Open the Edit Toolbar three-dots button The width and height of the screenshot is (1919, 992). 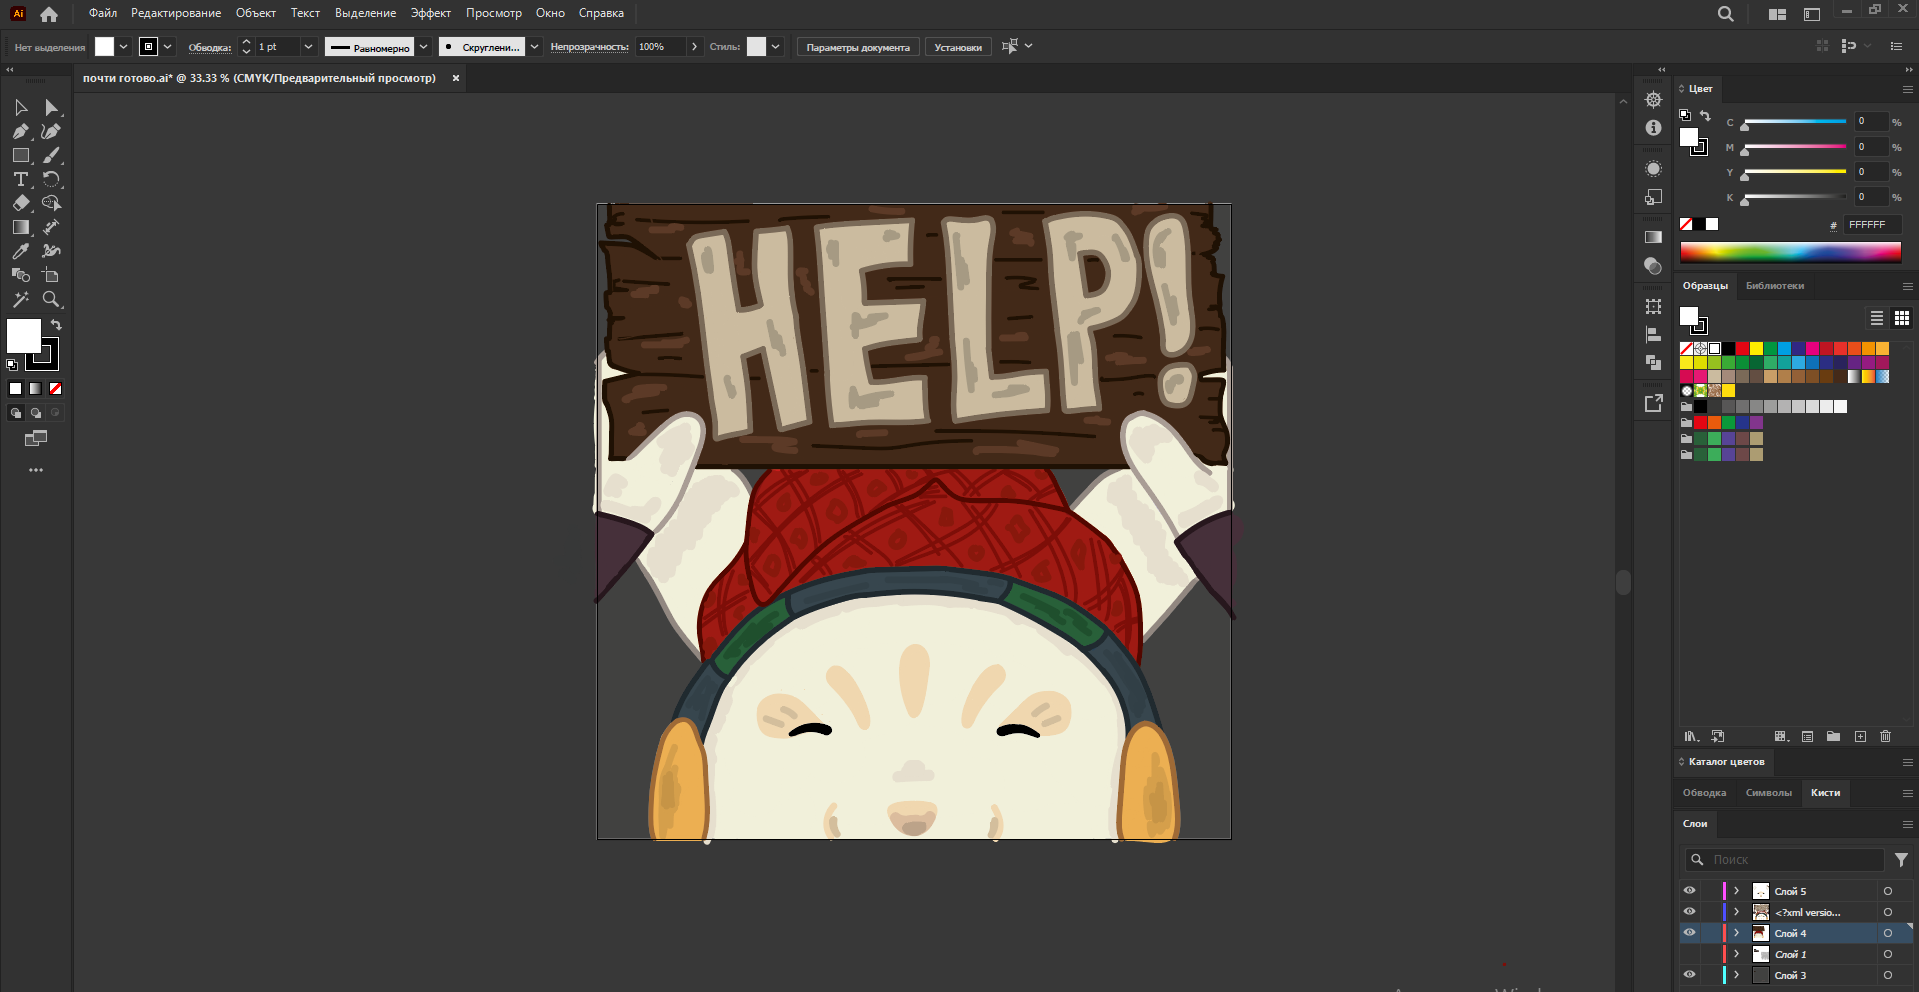click(36, 470)
